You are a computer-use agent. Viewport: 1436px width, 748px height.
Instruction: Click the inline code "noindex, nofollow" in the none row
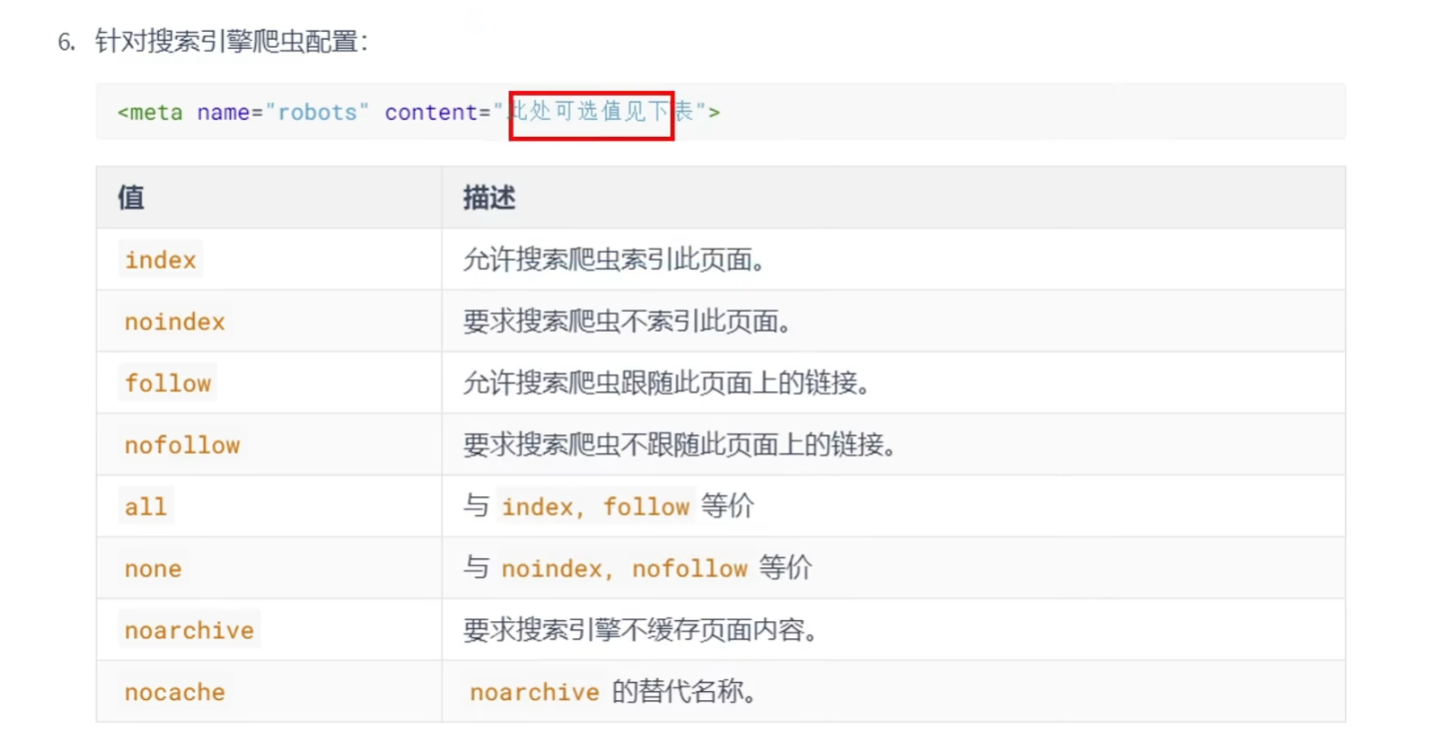click(x=625, y=569)
